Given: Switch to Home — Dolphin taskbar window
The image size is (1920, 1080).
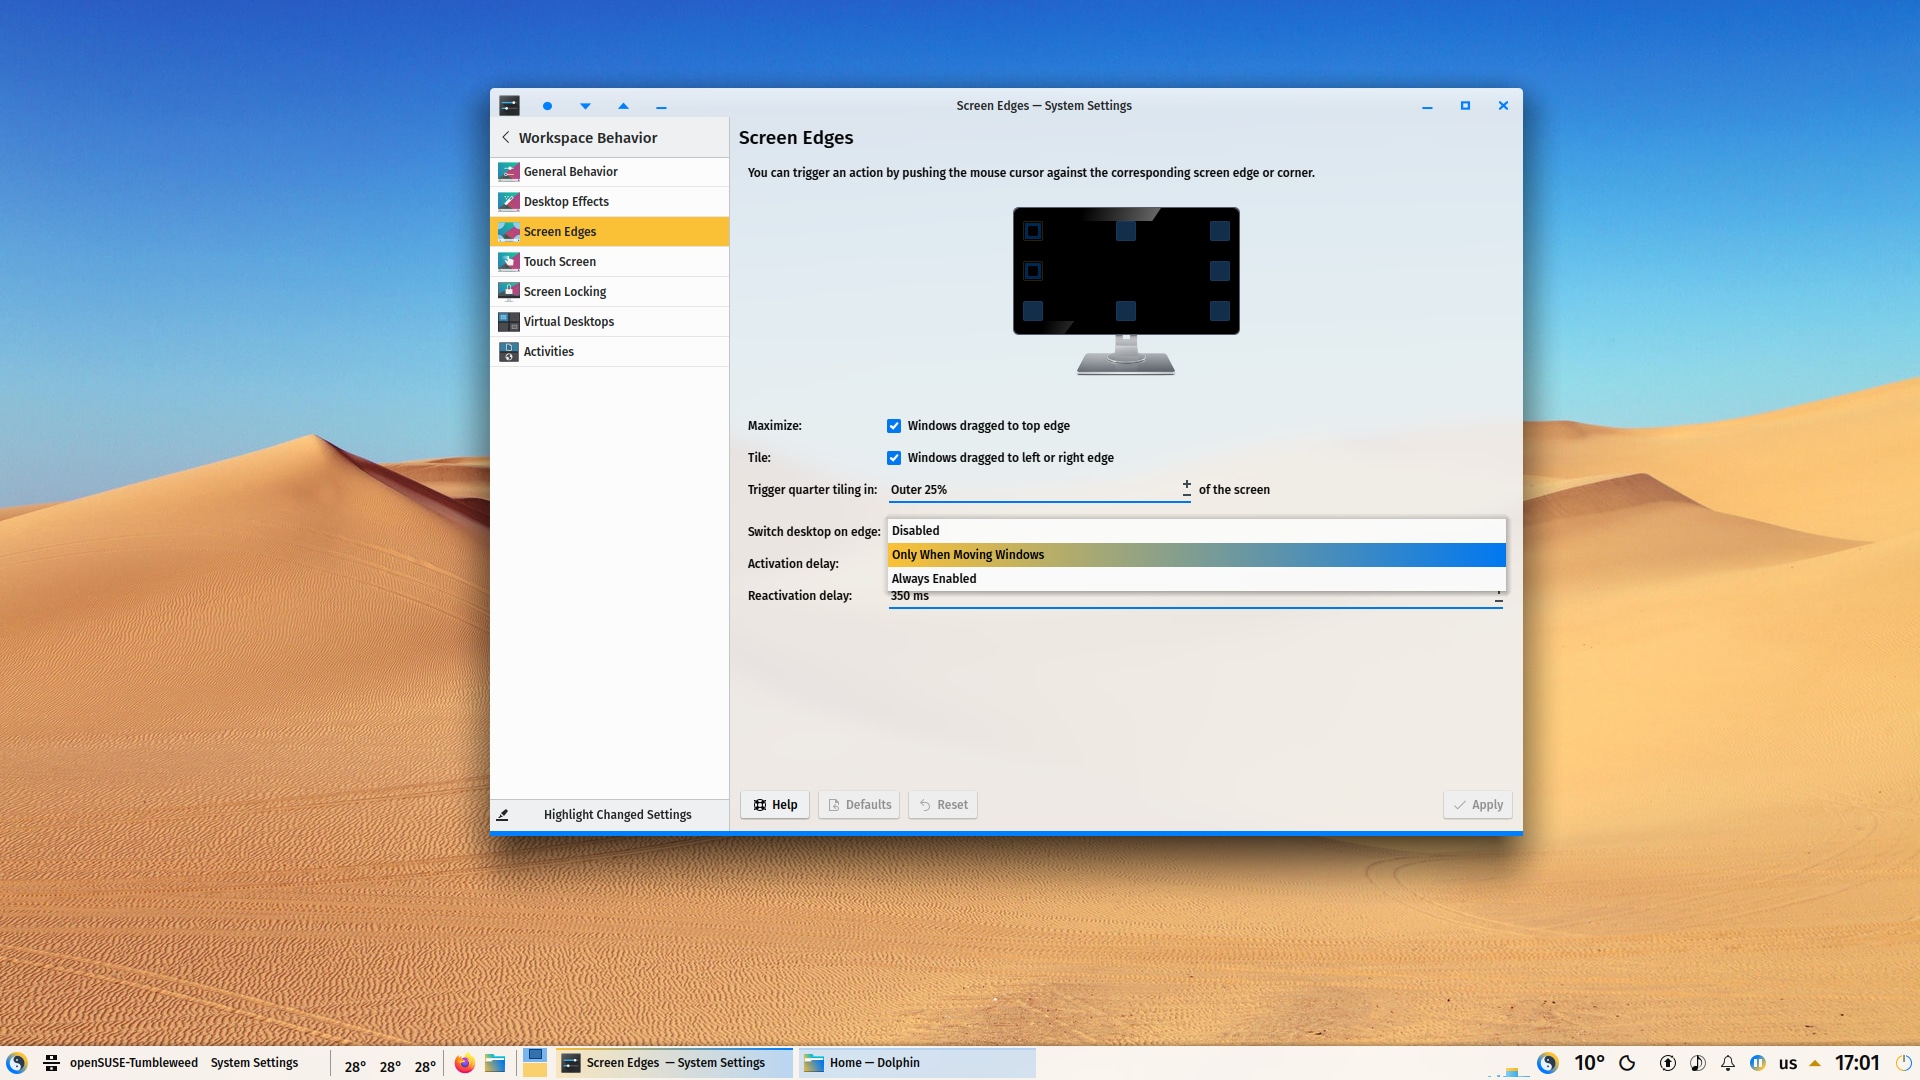Looking at the screenshot, I should point(916,1063).
